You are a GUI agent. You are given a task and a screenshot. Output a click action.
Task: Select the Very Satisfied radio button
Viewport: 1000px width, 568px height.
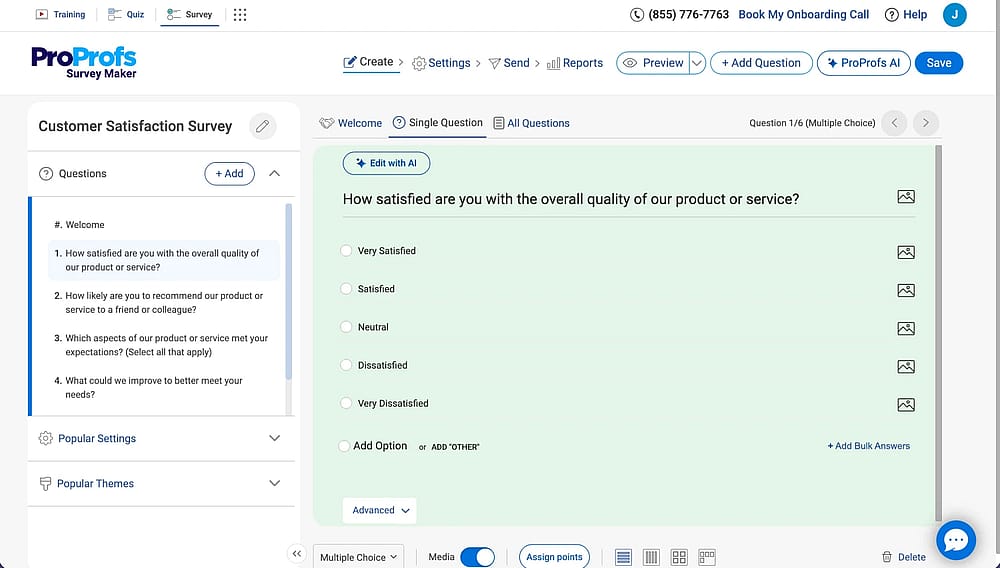[346, 251]
